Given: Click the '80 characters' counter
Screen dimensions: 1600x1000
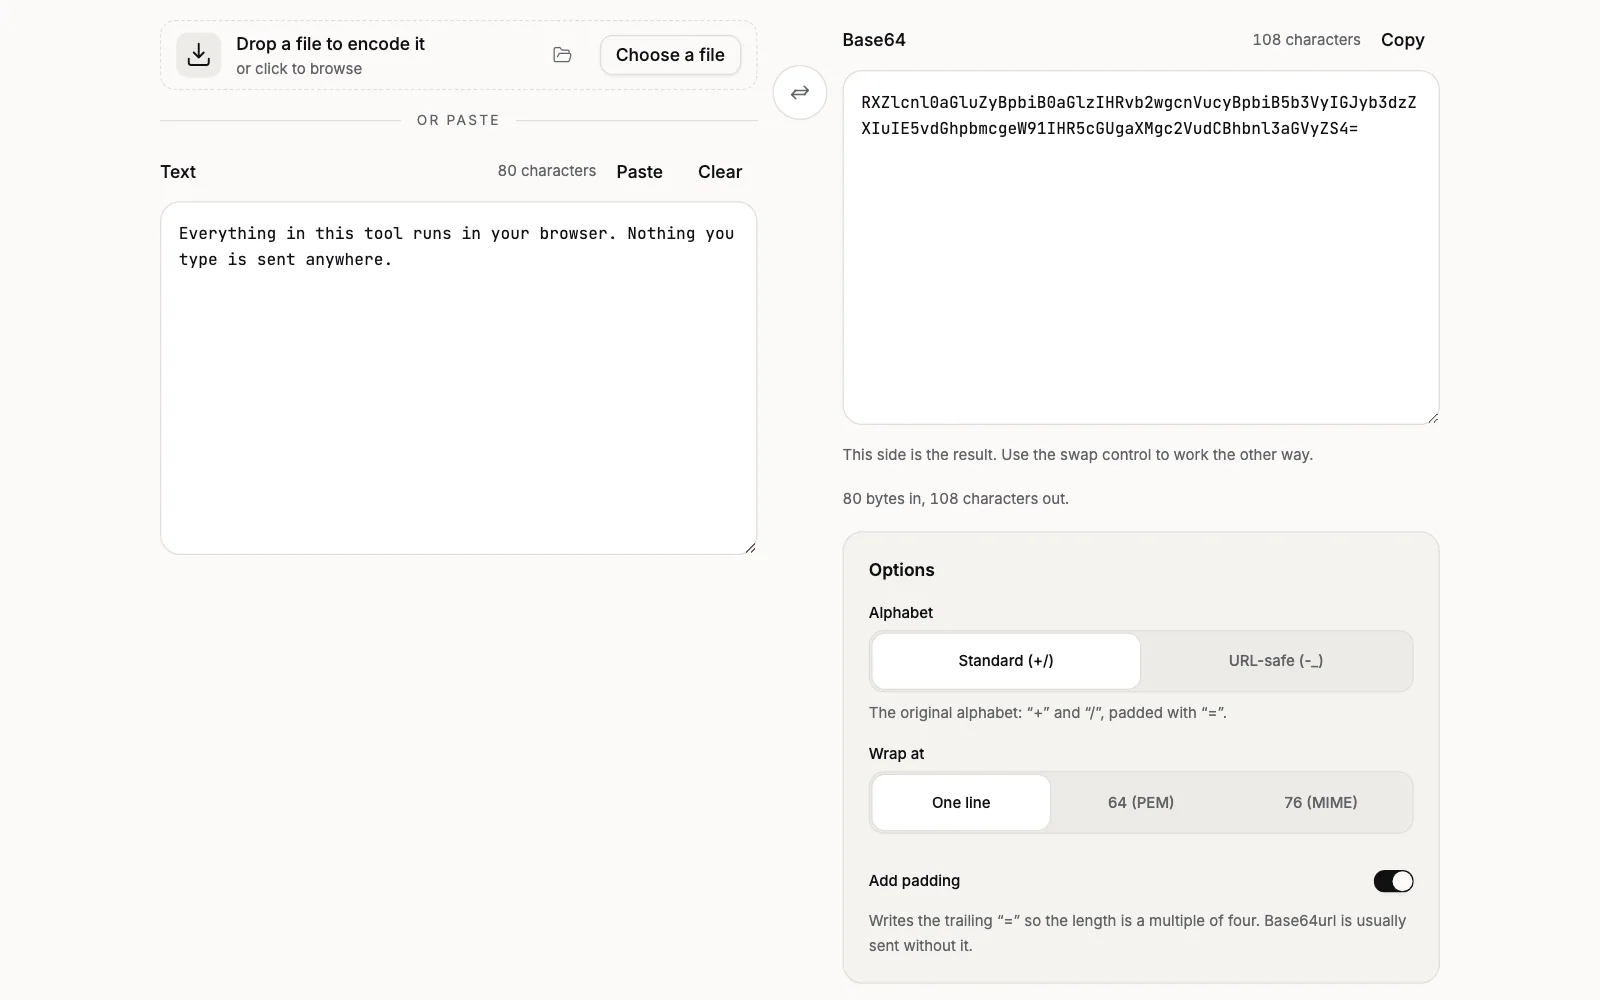Looking at the screenshot, I should 547,171.
